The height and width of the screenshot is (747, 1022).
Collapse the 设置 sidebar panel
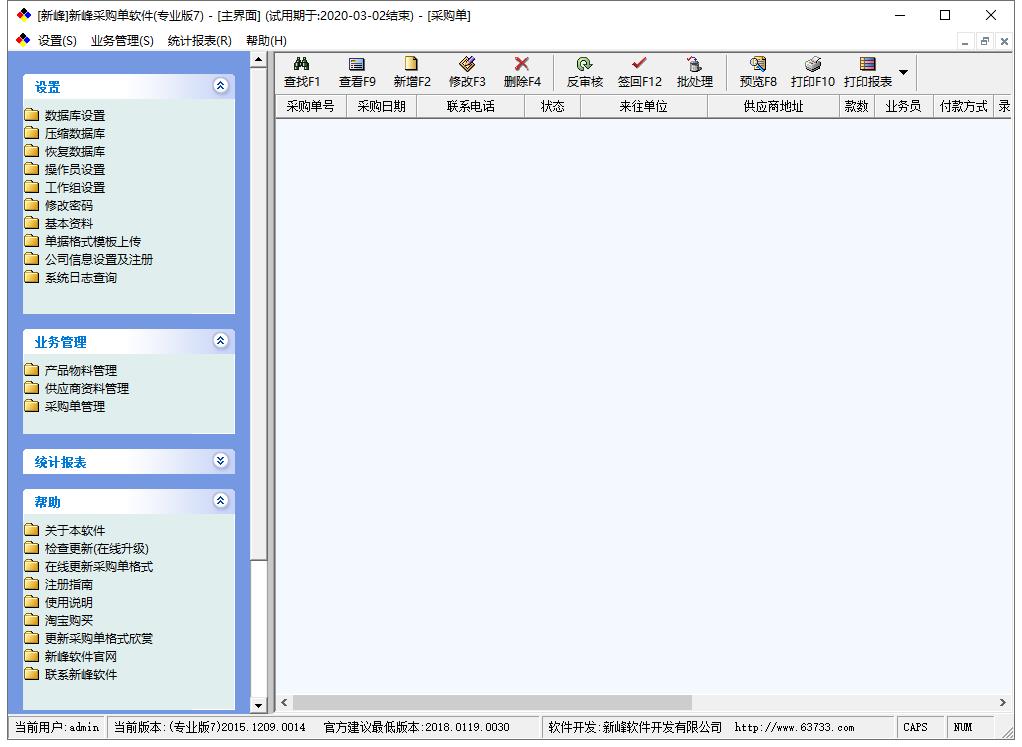pos(220,86)
